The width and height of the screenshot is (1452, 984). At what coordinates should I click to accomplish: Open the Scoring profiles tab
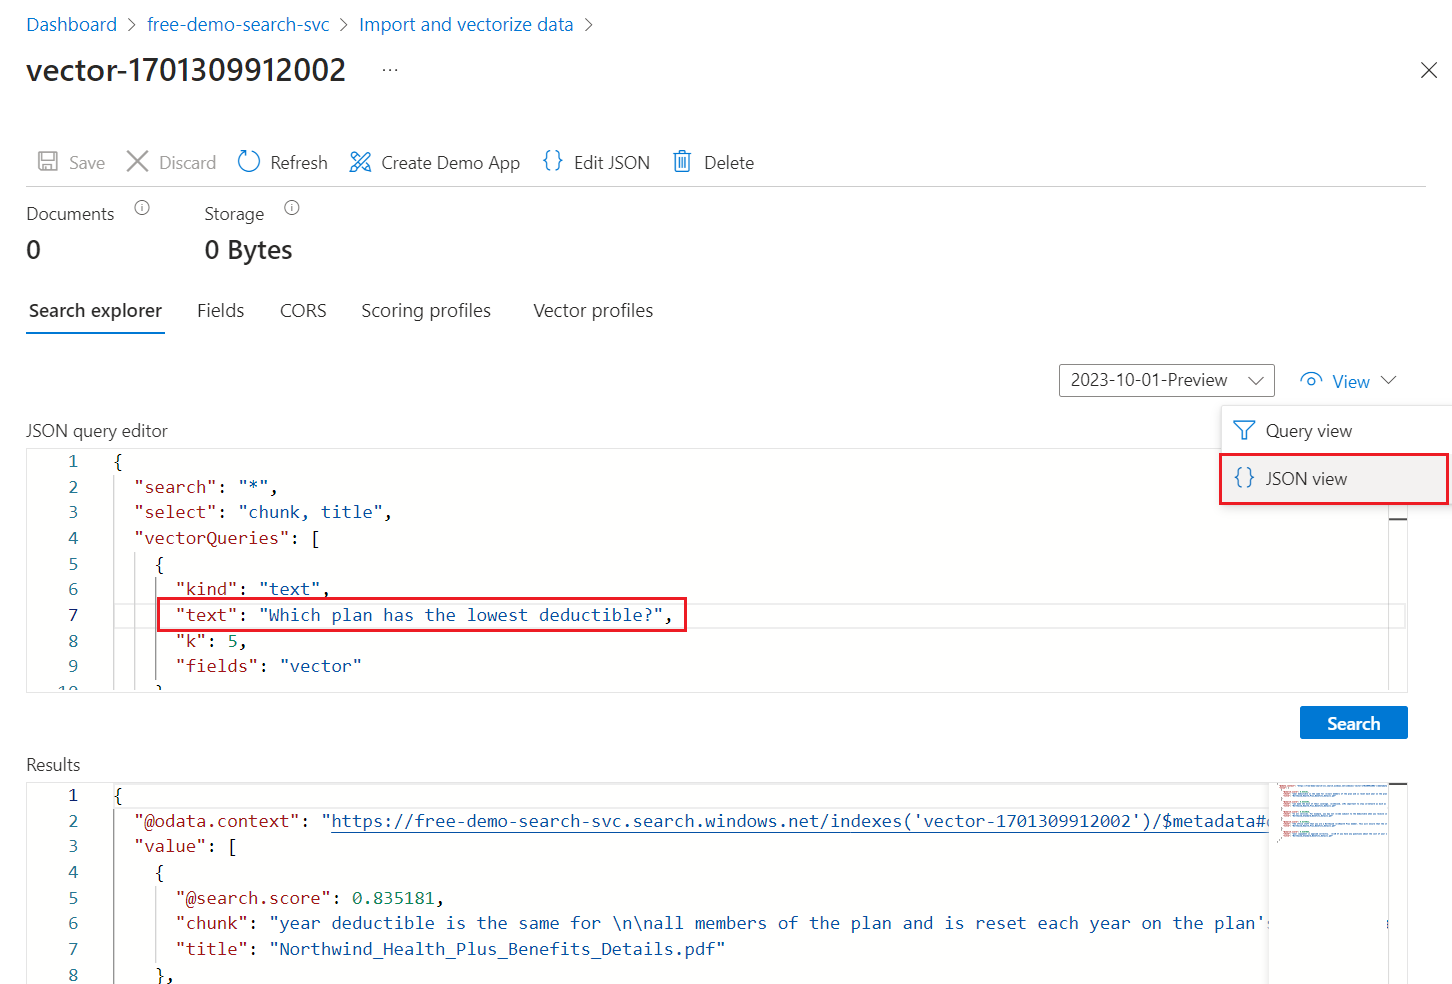[426, 311]
